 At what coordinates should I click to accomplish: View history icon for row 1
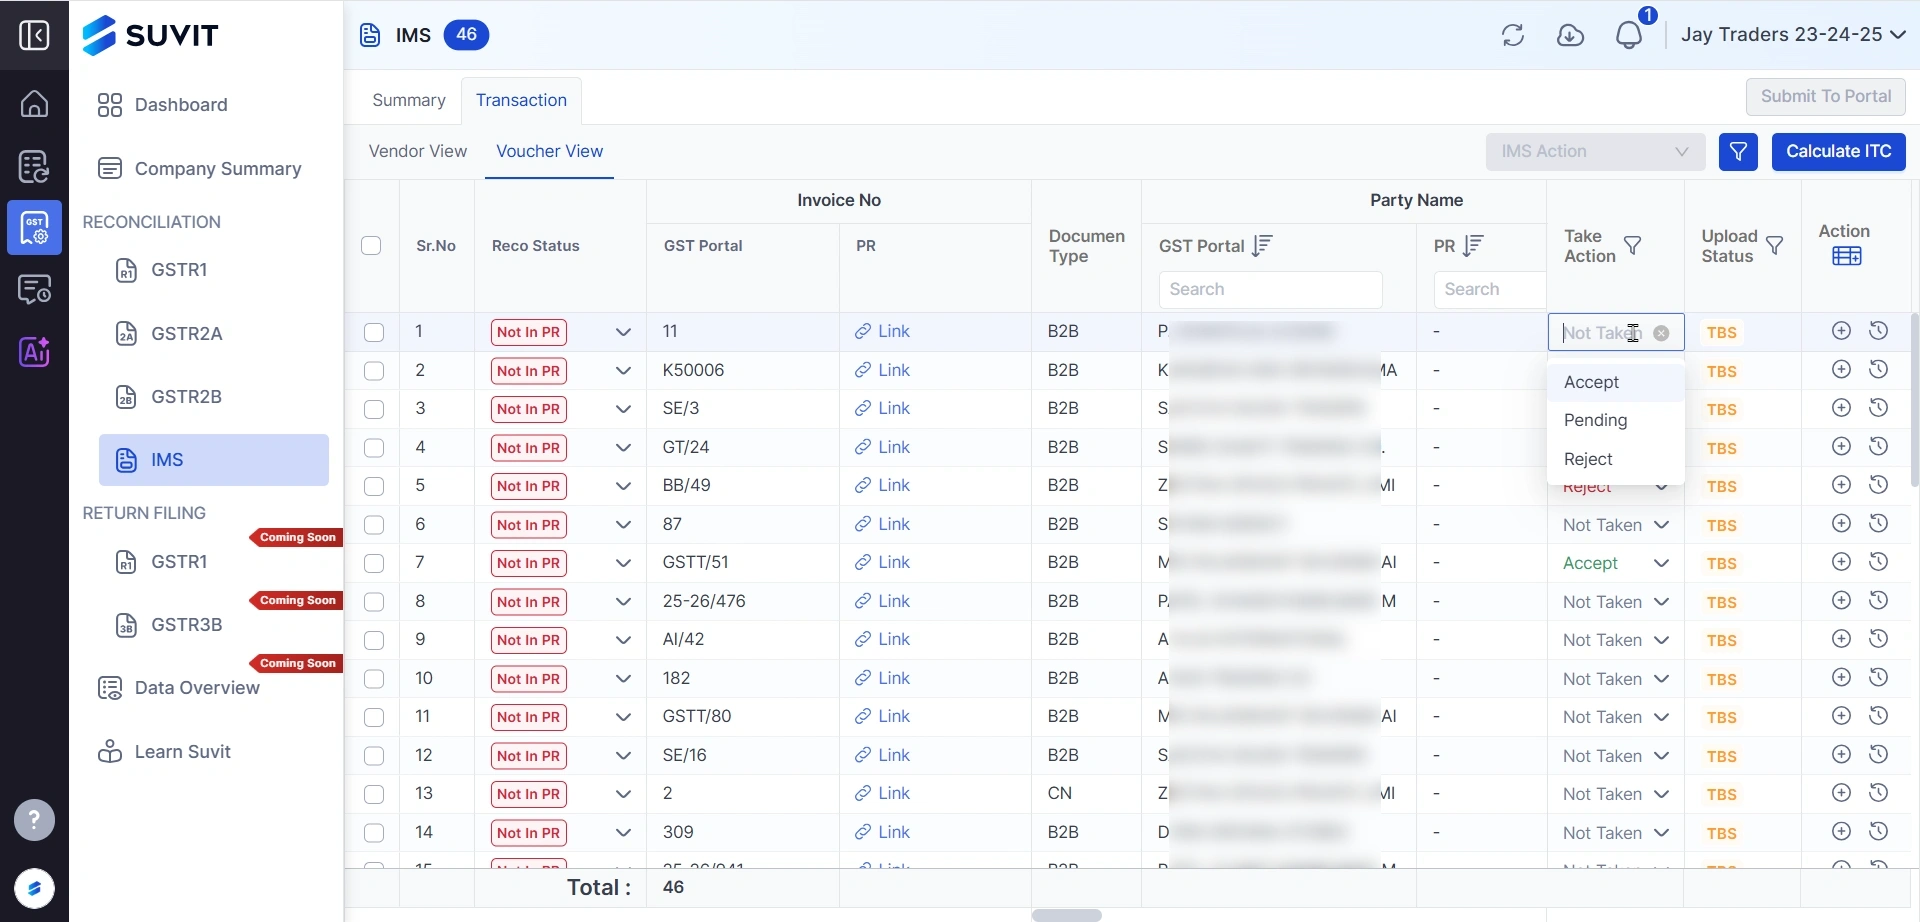[1879, 331]
